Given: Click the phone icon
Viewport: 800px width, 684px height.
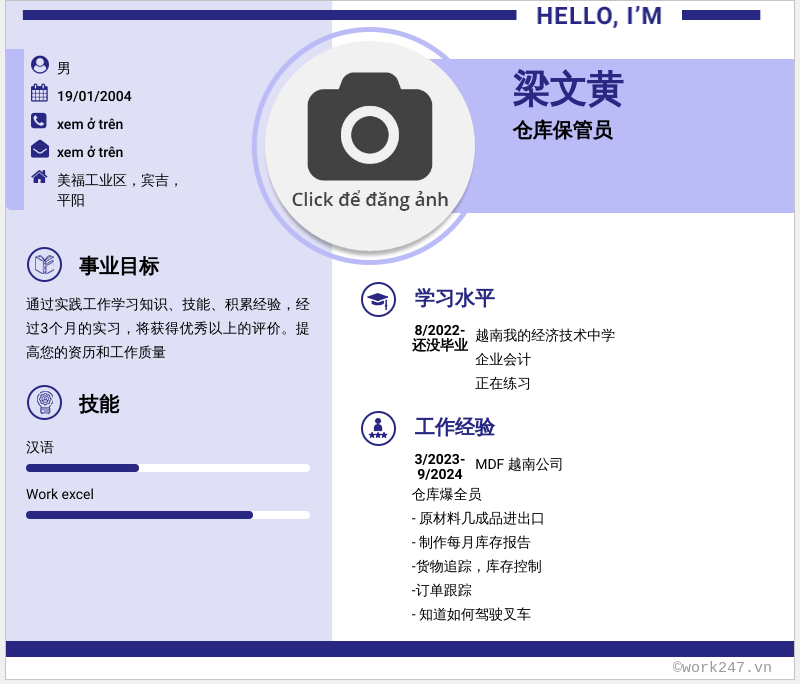Looking at the screenshot, I should click(x=39, y=121).
